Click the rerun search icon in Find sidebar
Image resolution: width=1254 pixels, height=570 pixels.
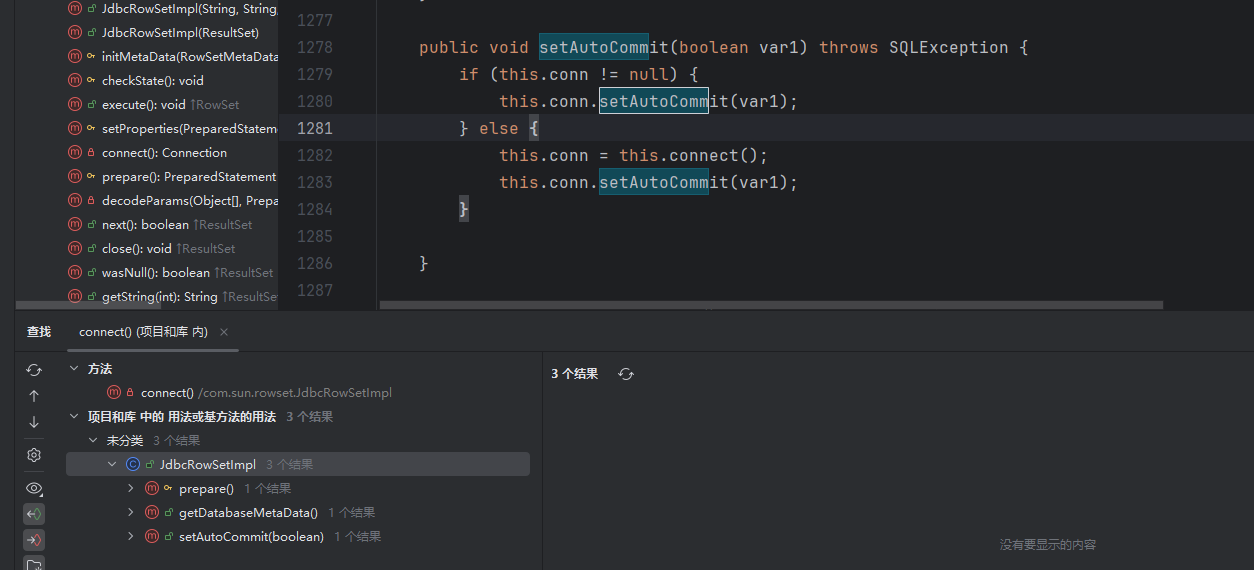click(34, 370)
